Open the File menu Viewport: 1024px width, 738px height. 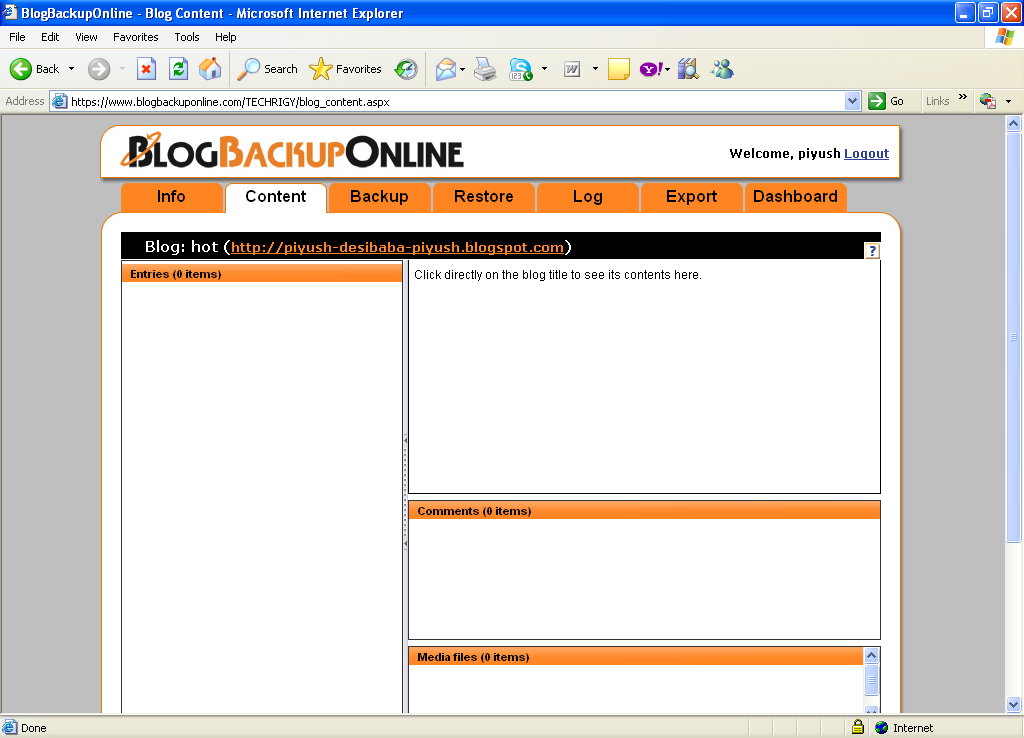pos(17,37)
